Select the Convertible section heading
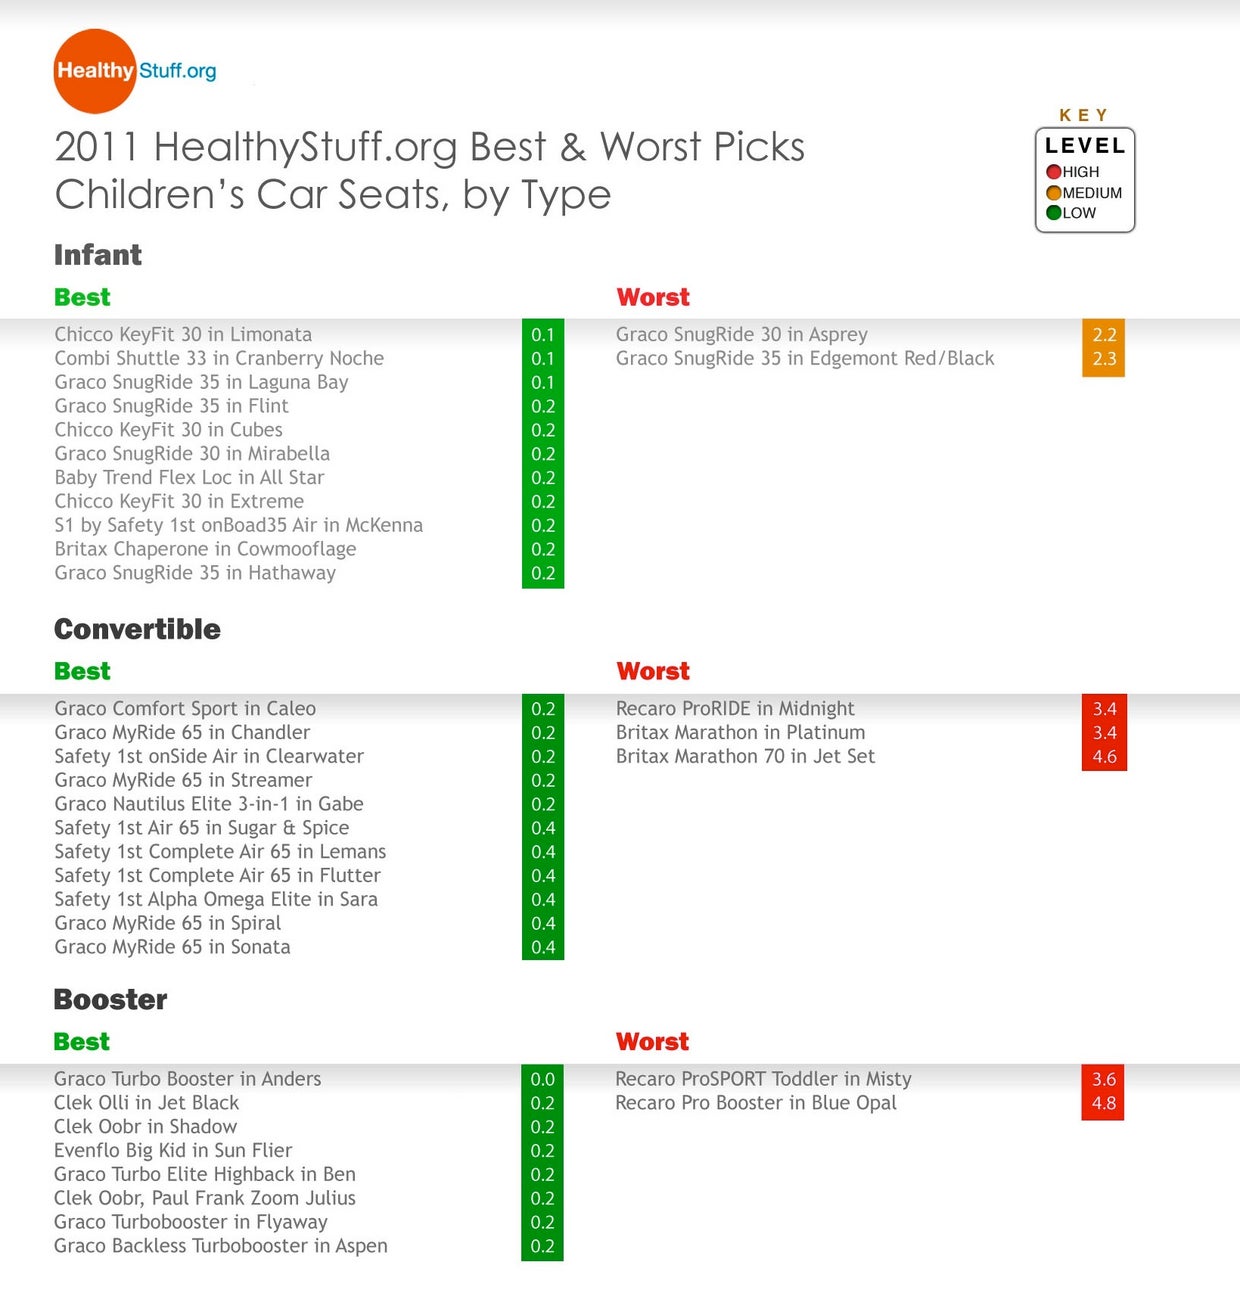 coord(137,629)
